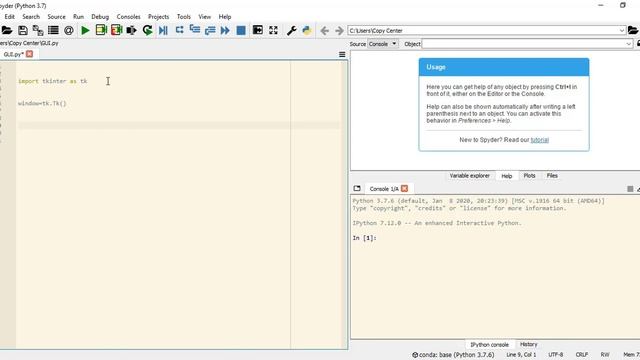
Task: Toggle fullscreen mode icon
Action: pos(273,30)
